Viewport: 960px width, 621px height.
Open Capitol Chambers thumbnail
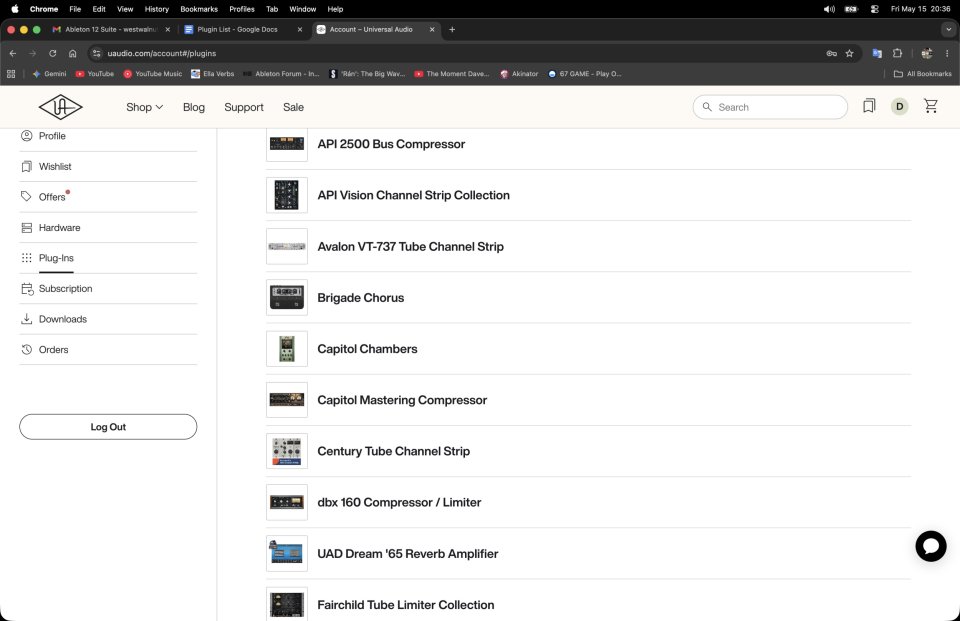click(287, 348)
